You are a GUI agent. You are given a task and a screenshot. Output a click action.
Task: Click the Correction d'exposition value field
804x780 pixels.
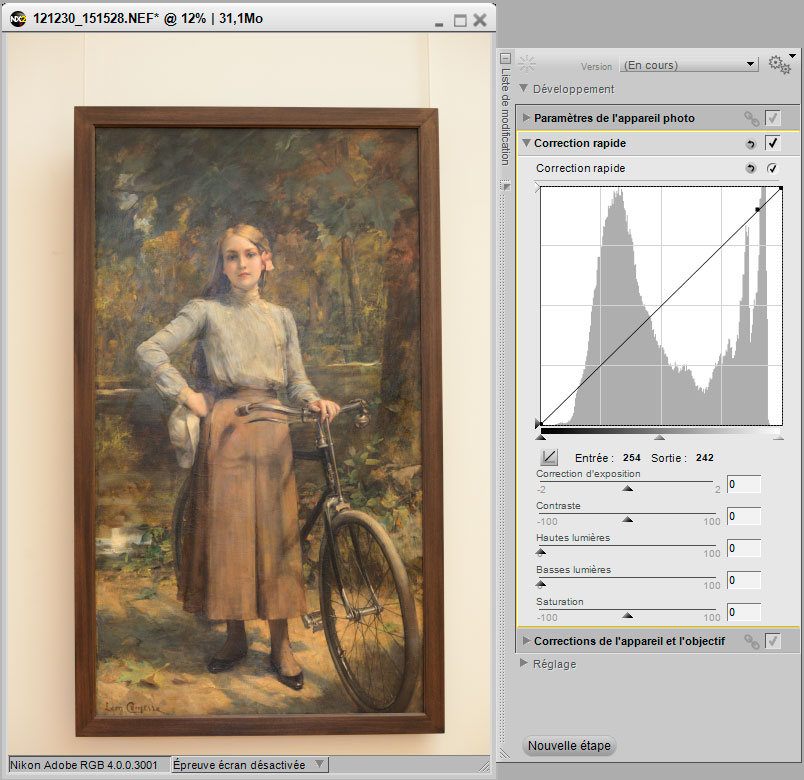click(x=743, y=484)
